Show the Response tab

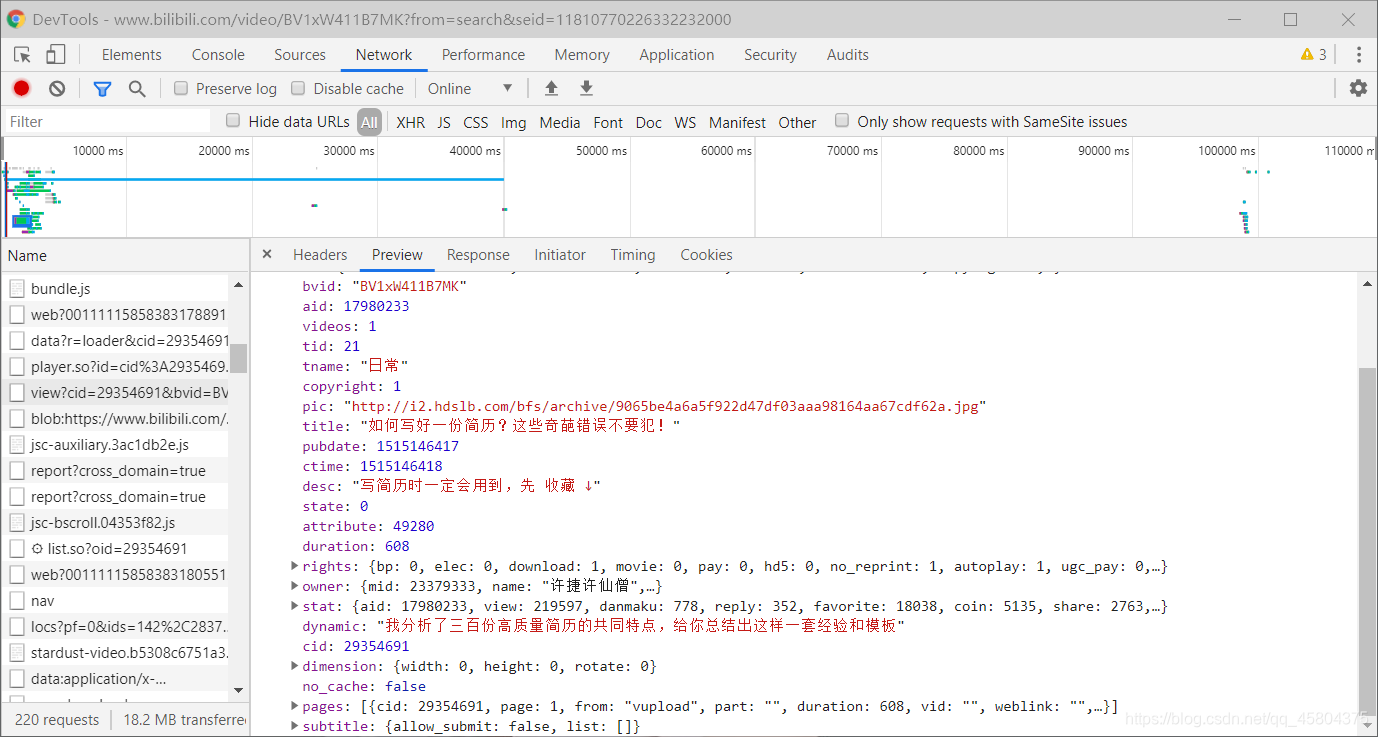pos(478,255)
